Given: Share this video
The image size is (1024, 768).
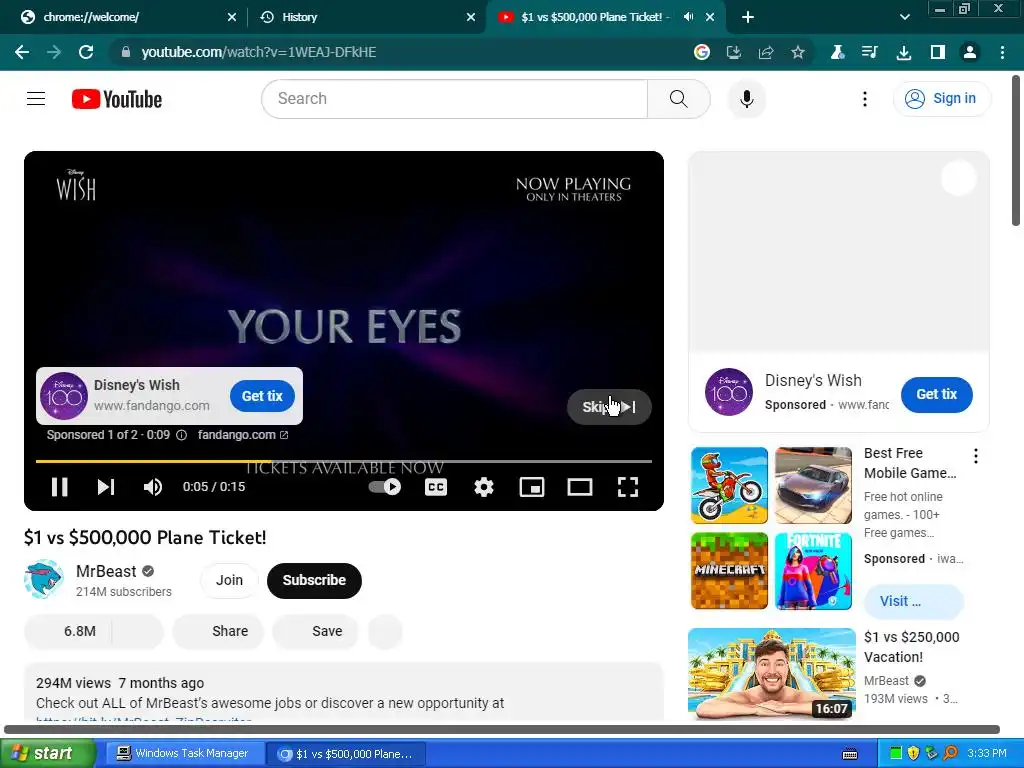Looking at the screenshot, I should [x=218, y=632].
